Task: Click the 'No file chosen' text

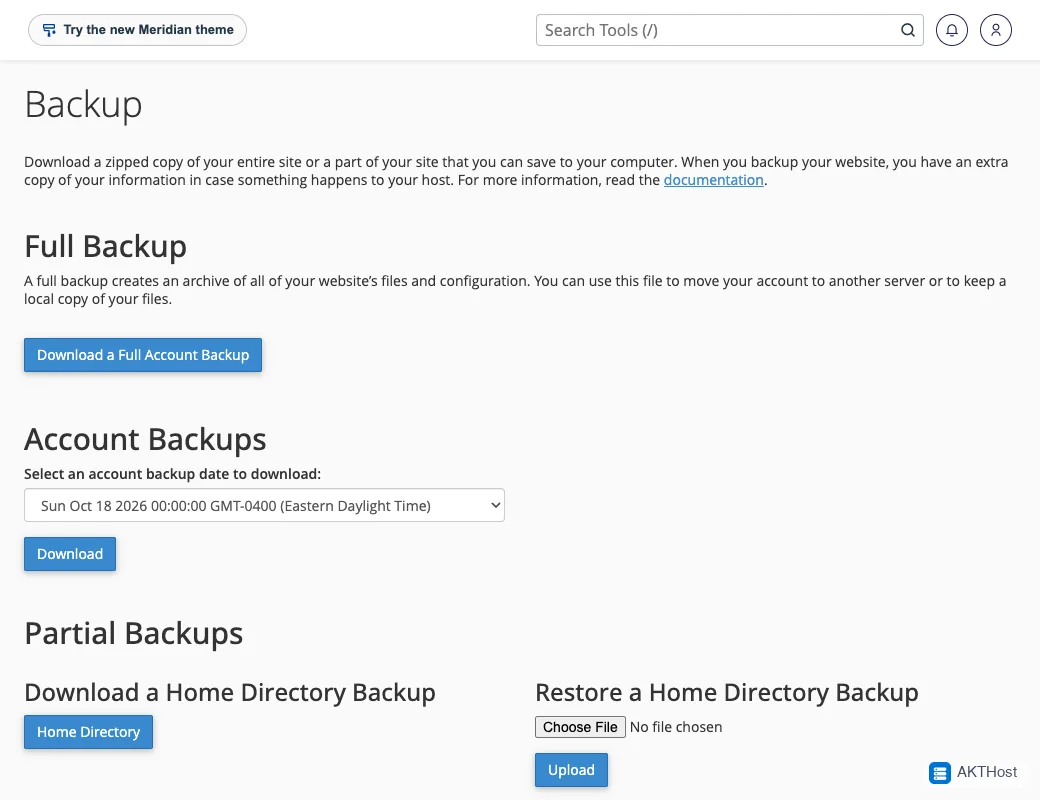Action: pyautogui.click(x=676, y=727)
